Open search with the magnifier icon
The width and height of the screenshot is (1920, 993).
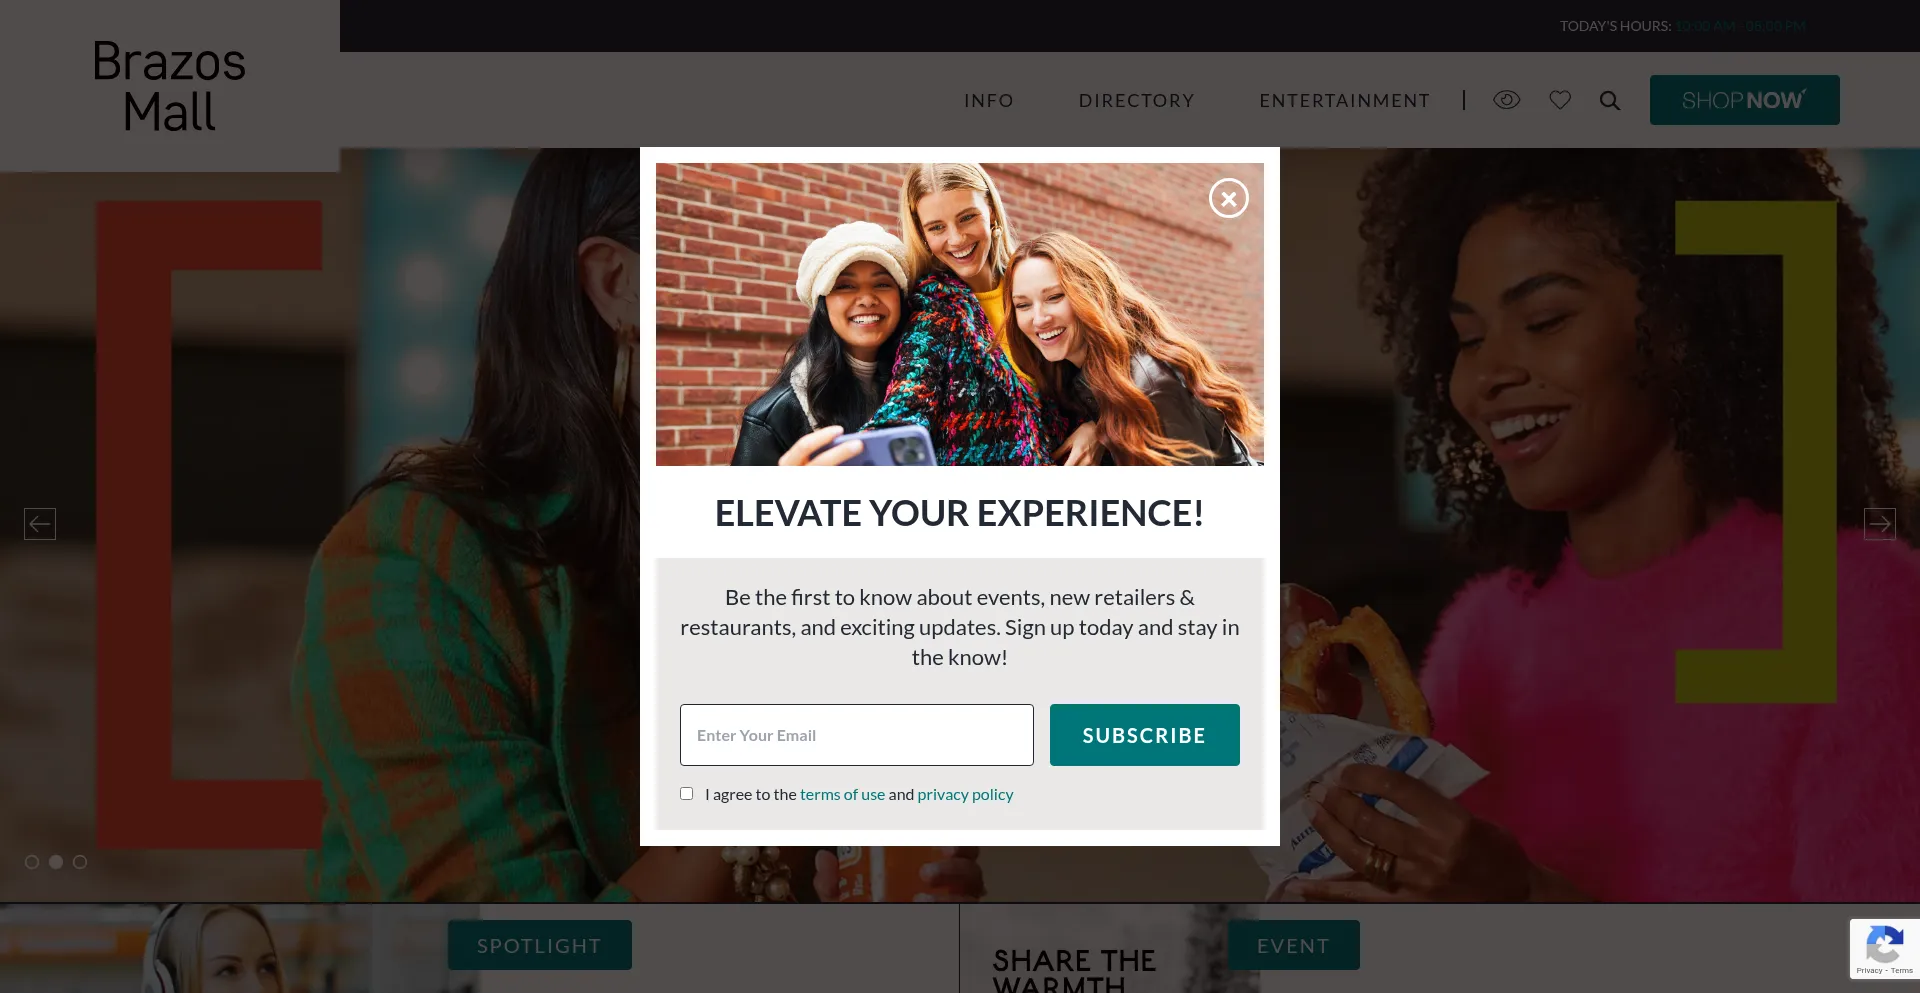point(1610,100)
